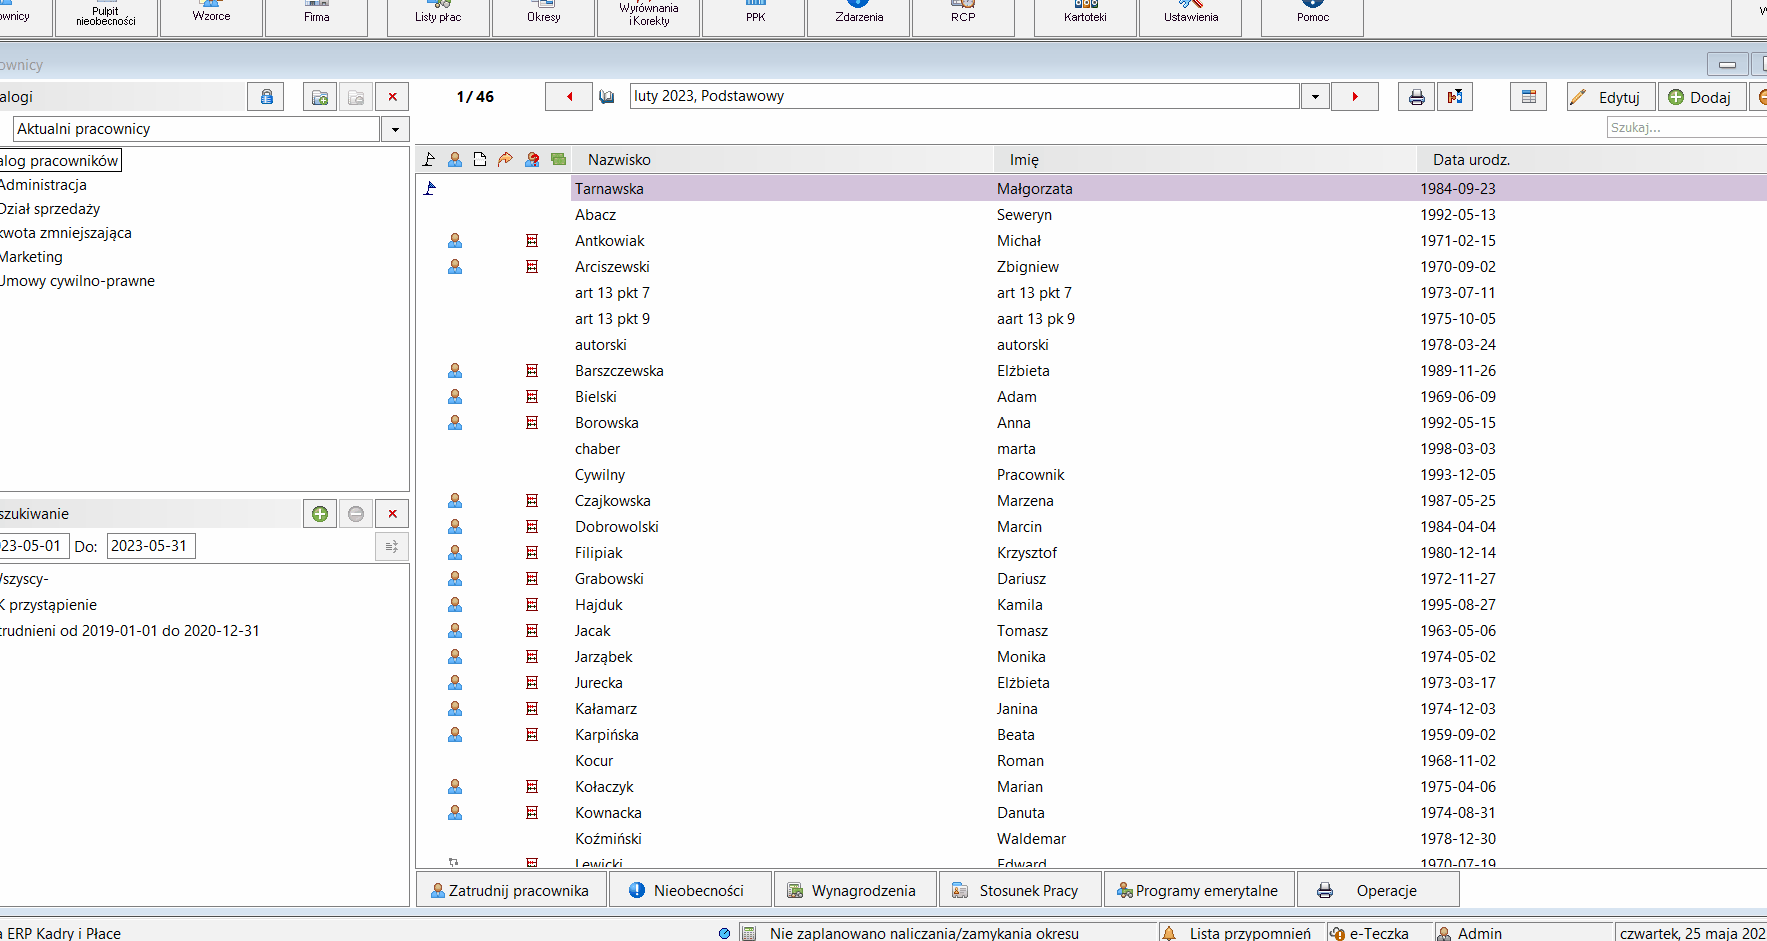Open the period dropdown for luty 2023
The width and height of the screenshot is (1767, 941).
point(1315,97)
